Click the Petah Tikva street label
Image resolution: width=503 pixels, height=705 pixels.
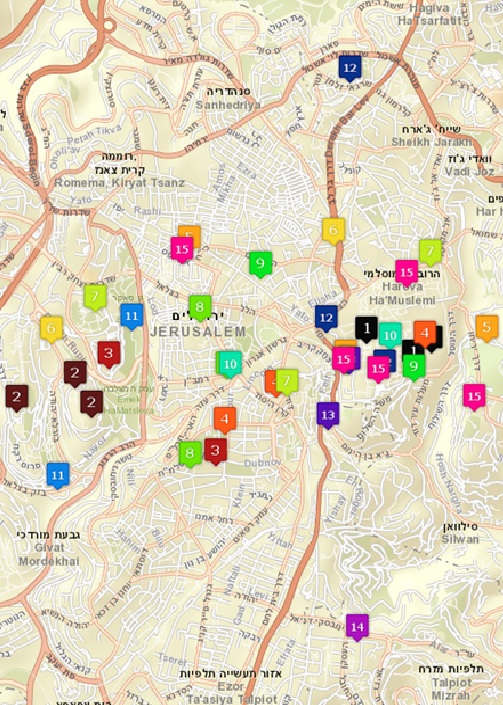(94, 135)
